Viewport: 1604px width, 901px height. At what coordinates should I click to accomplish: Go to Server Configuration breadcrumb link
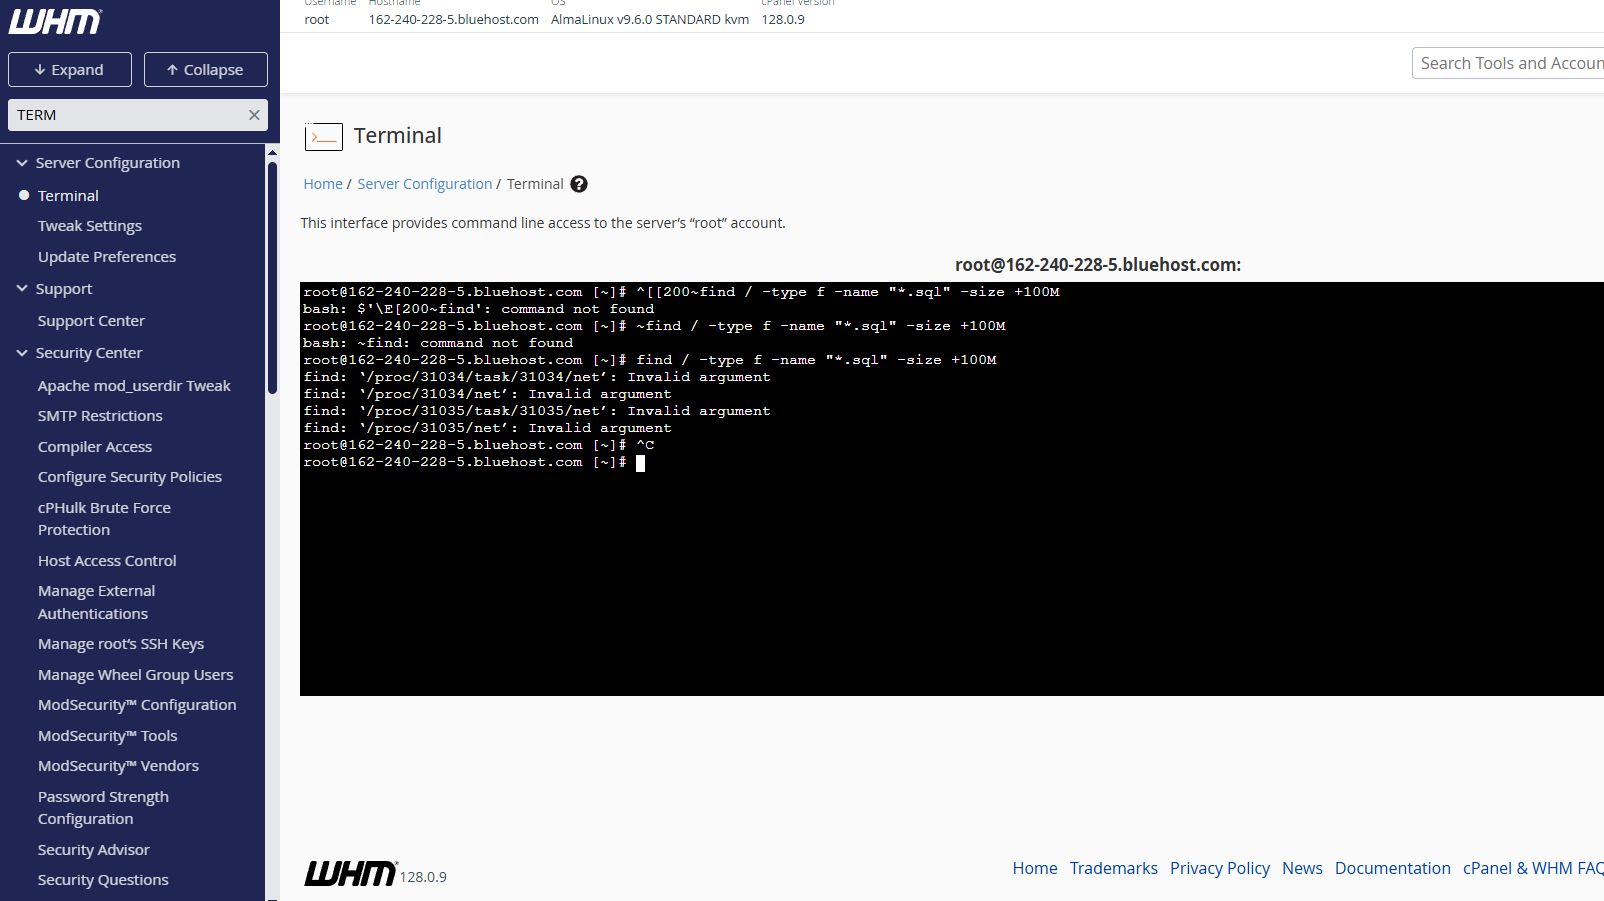coord(425,184)
